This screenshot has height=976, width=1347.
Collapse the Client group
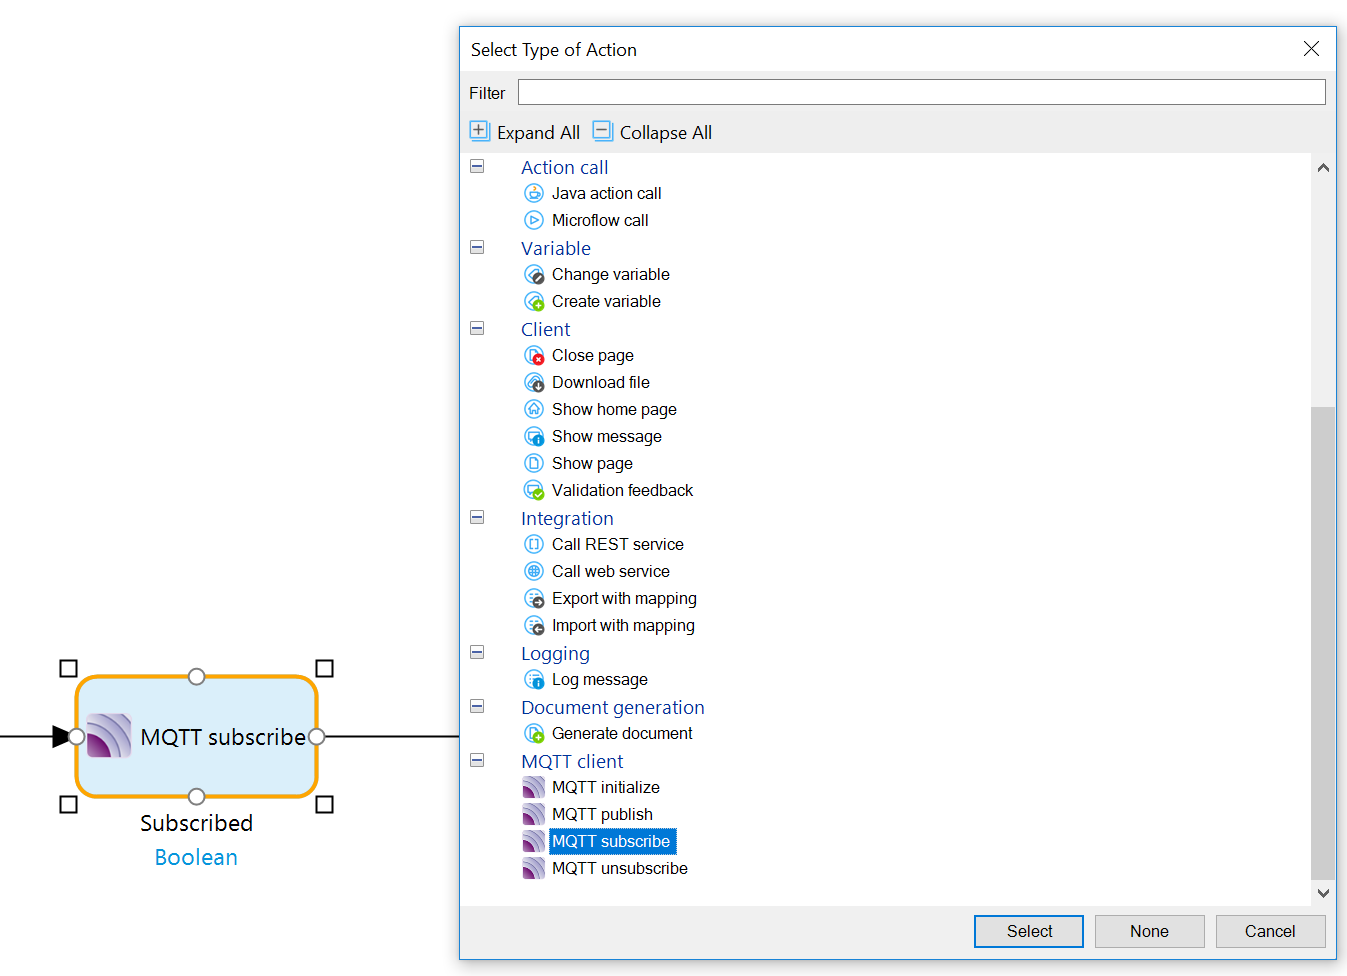pos(477,328)
